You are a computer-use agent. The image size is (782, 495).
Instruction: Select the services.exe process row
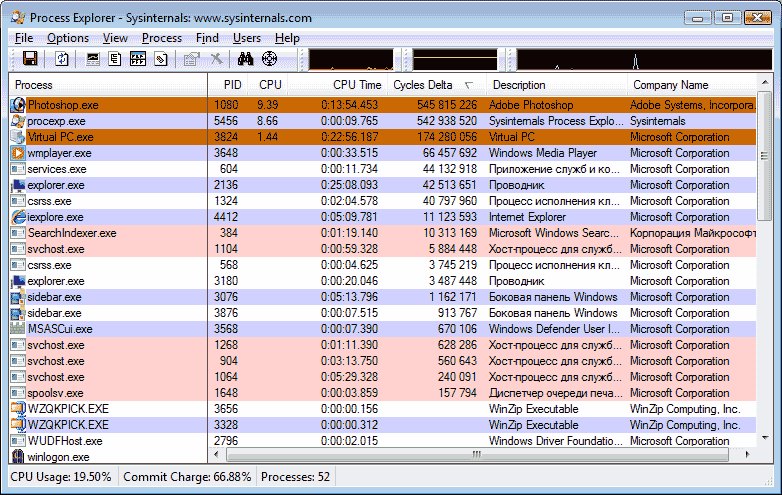pyautogui.click(x=383, y=169)
